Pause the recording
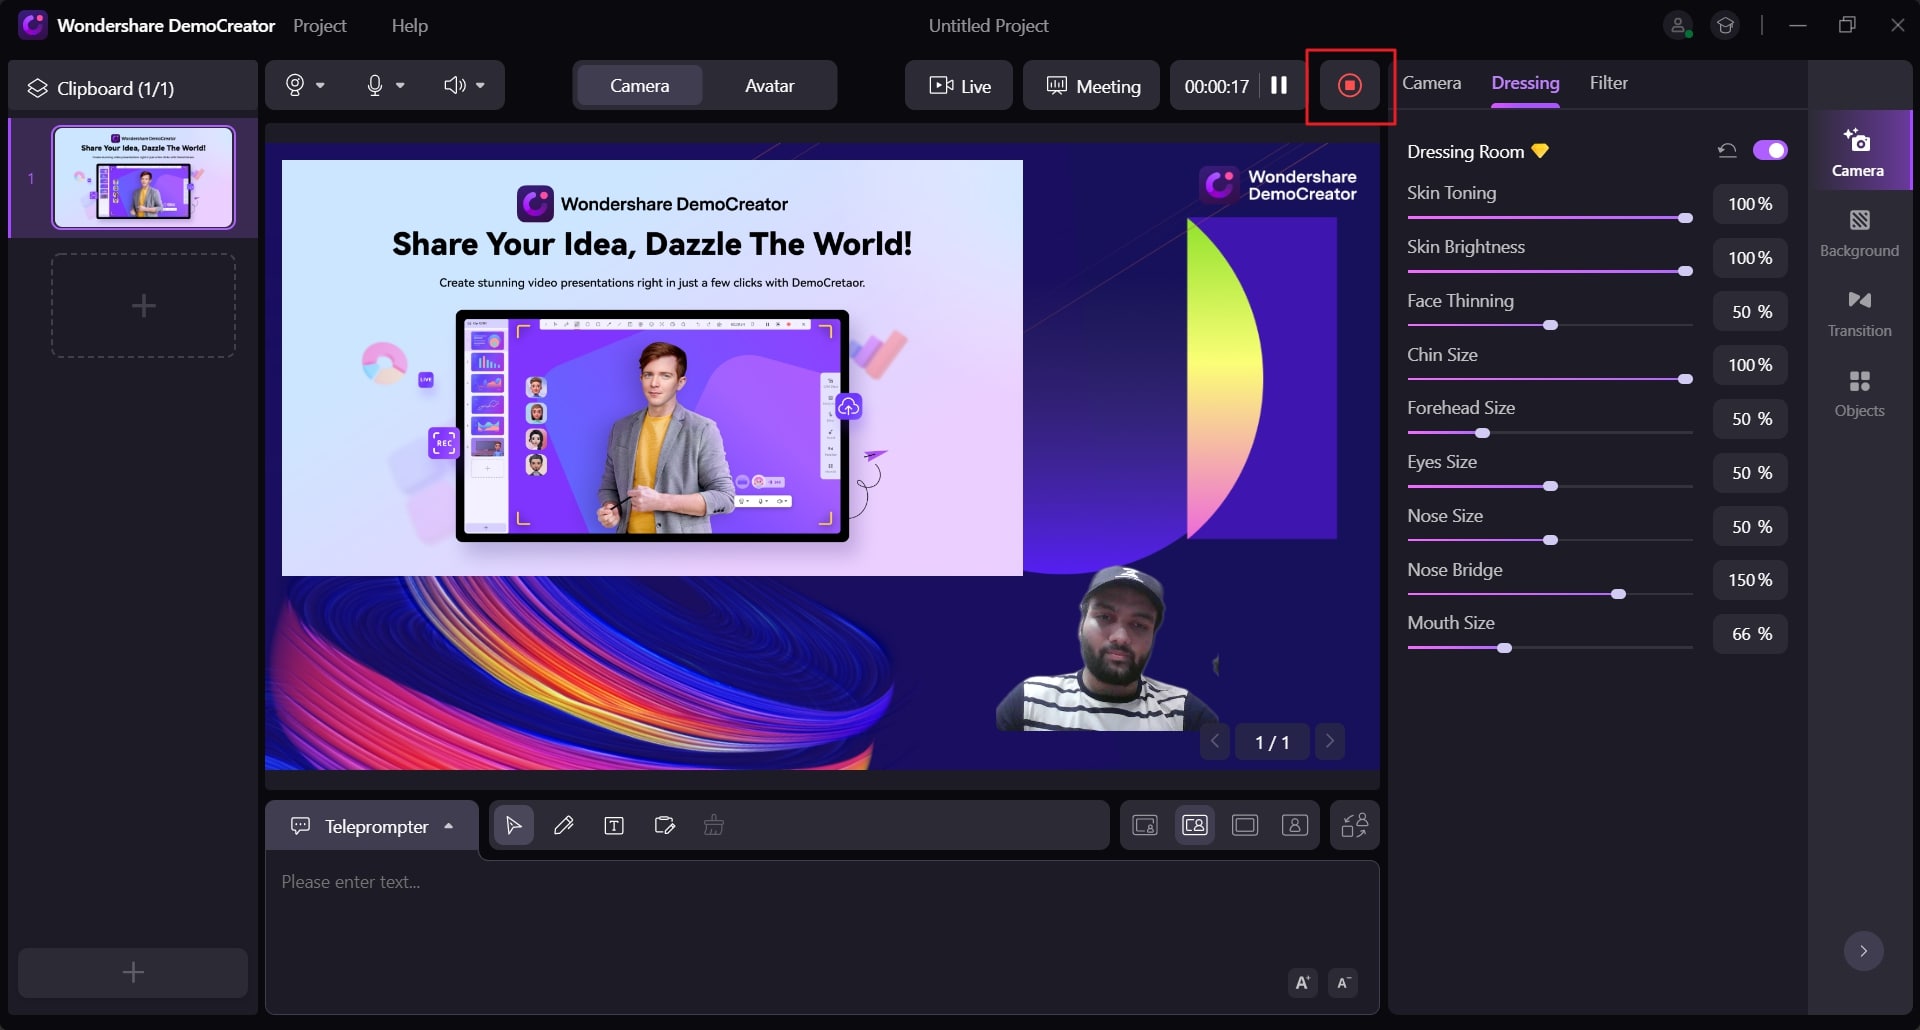 (x=1278, y=86)
